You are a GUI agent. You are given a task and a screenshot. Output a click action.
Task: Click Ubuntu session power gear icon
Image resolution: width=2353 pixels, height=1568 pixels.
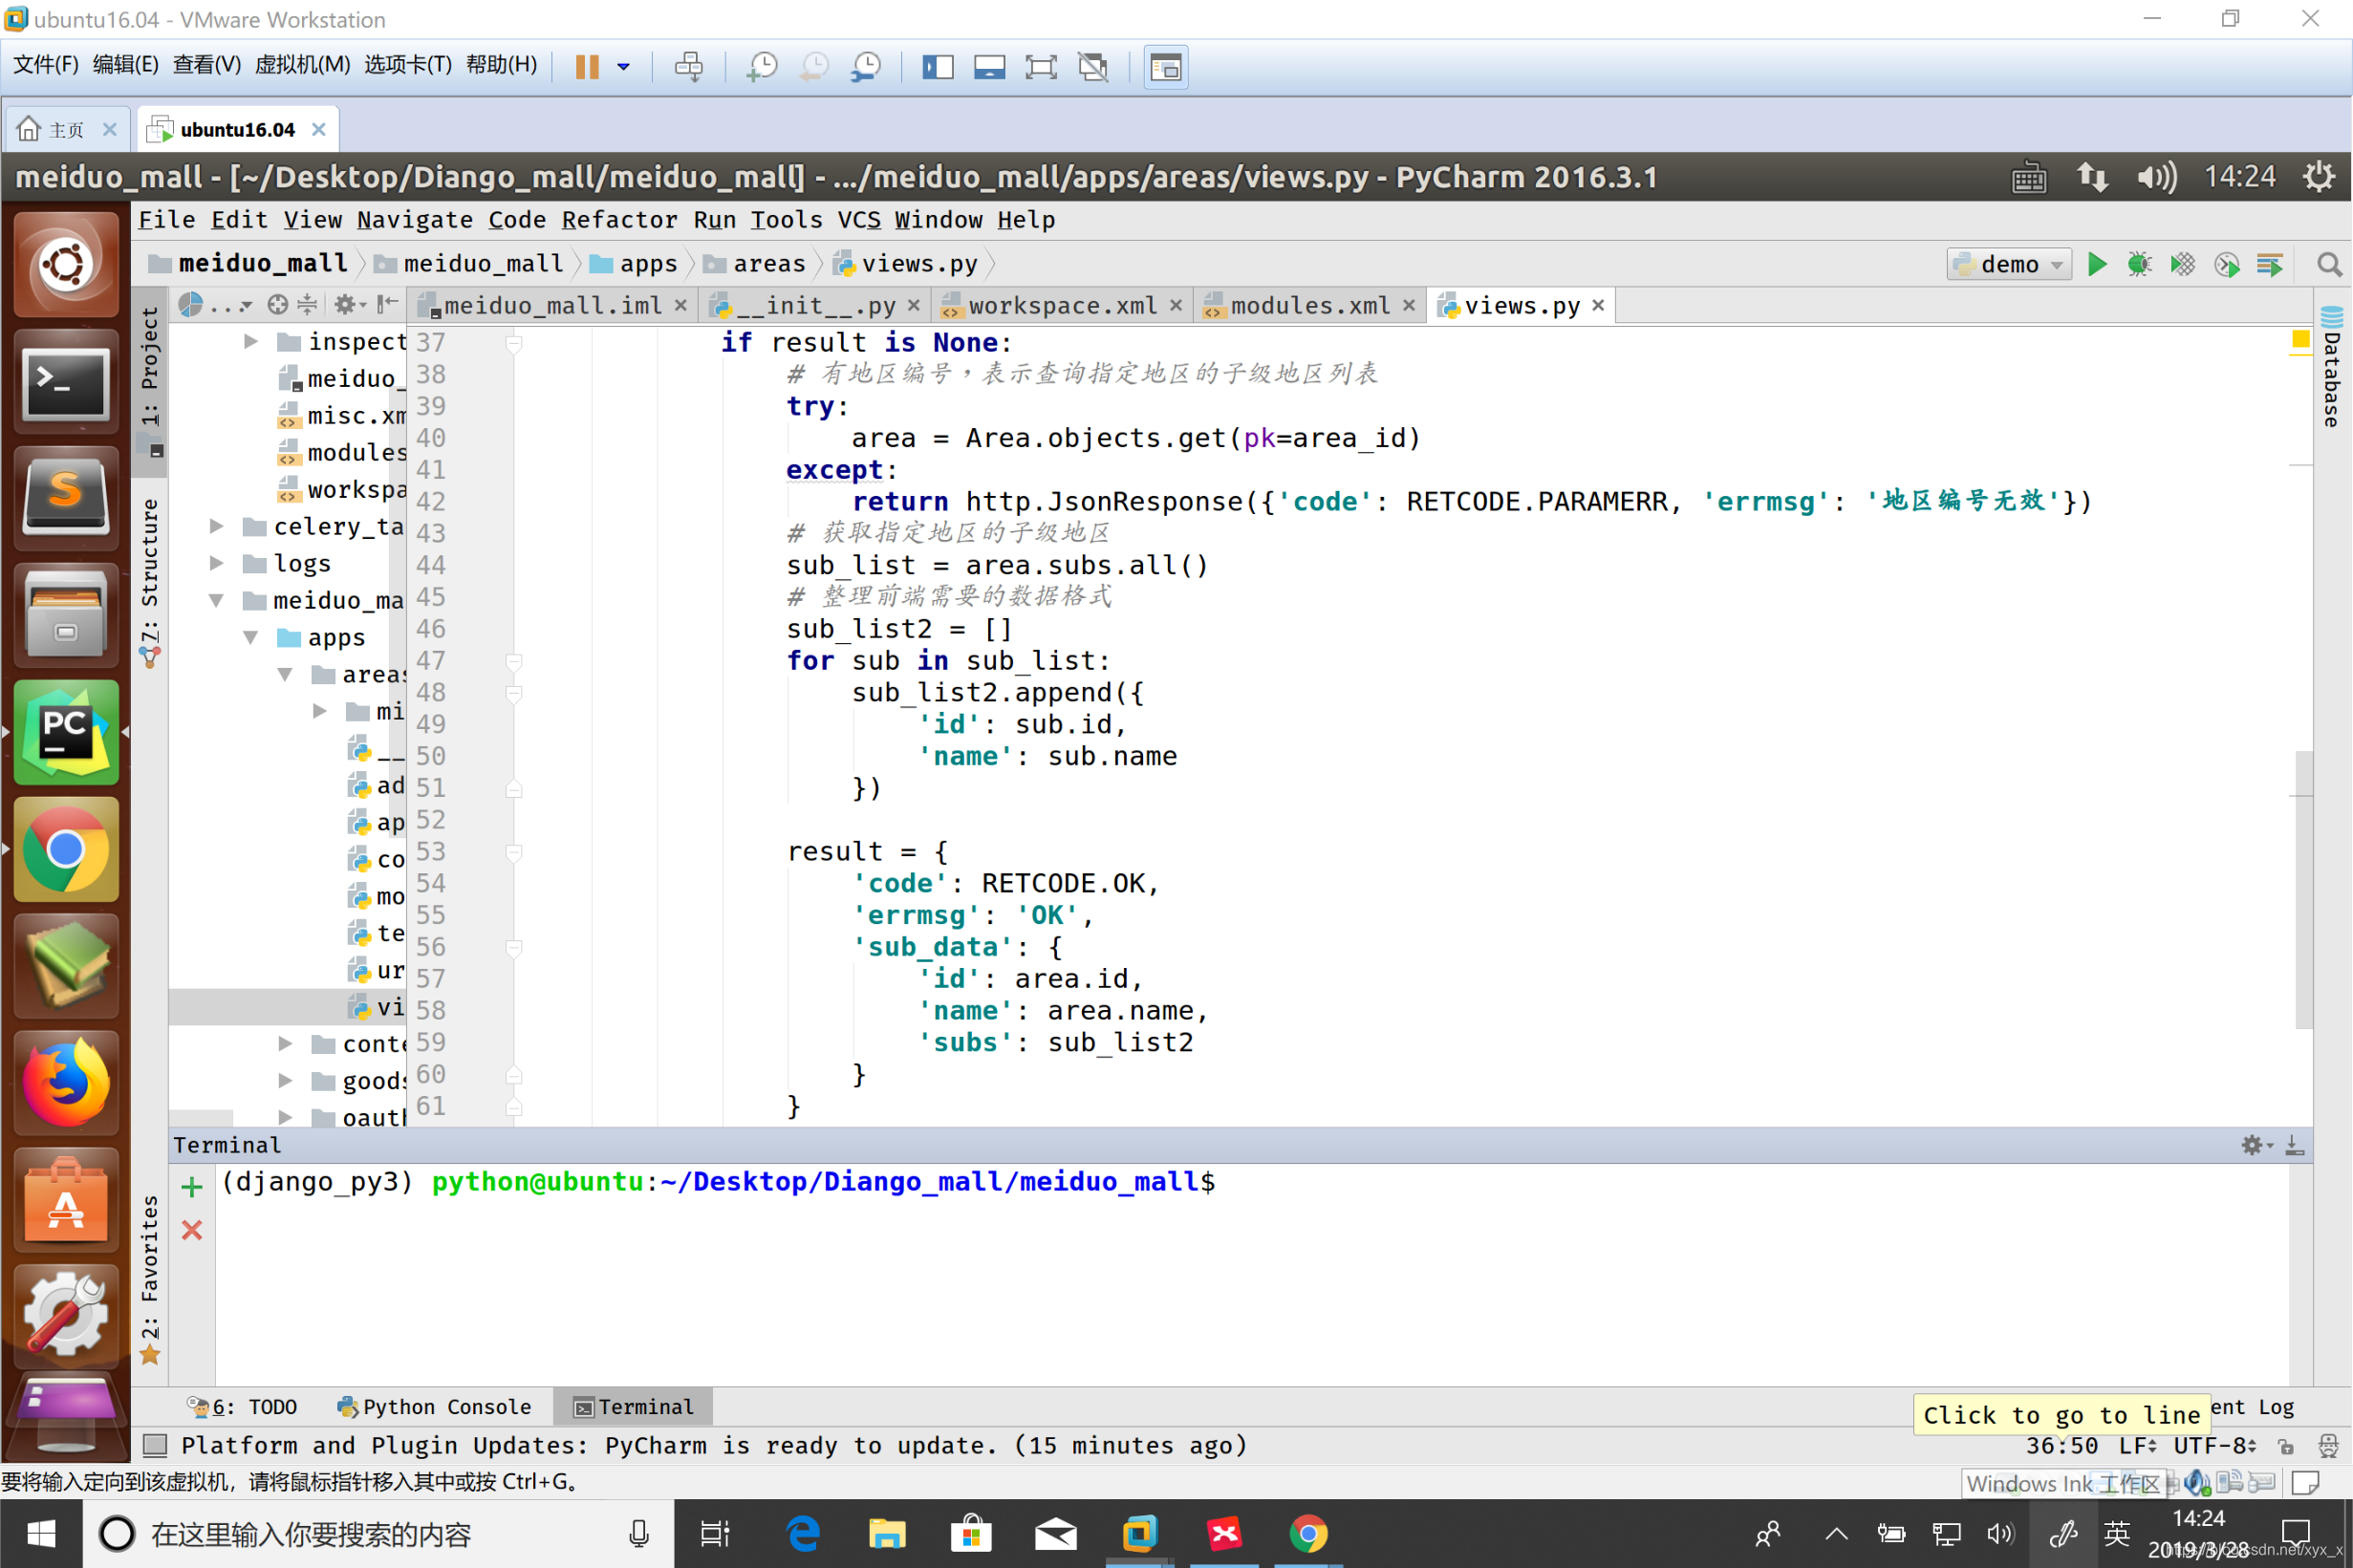2319,177
